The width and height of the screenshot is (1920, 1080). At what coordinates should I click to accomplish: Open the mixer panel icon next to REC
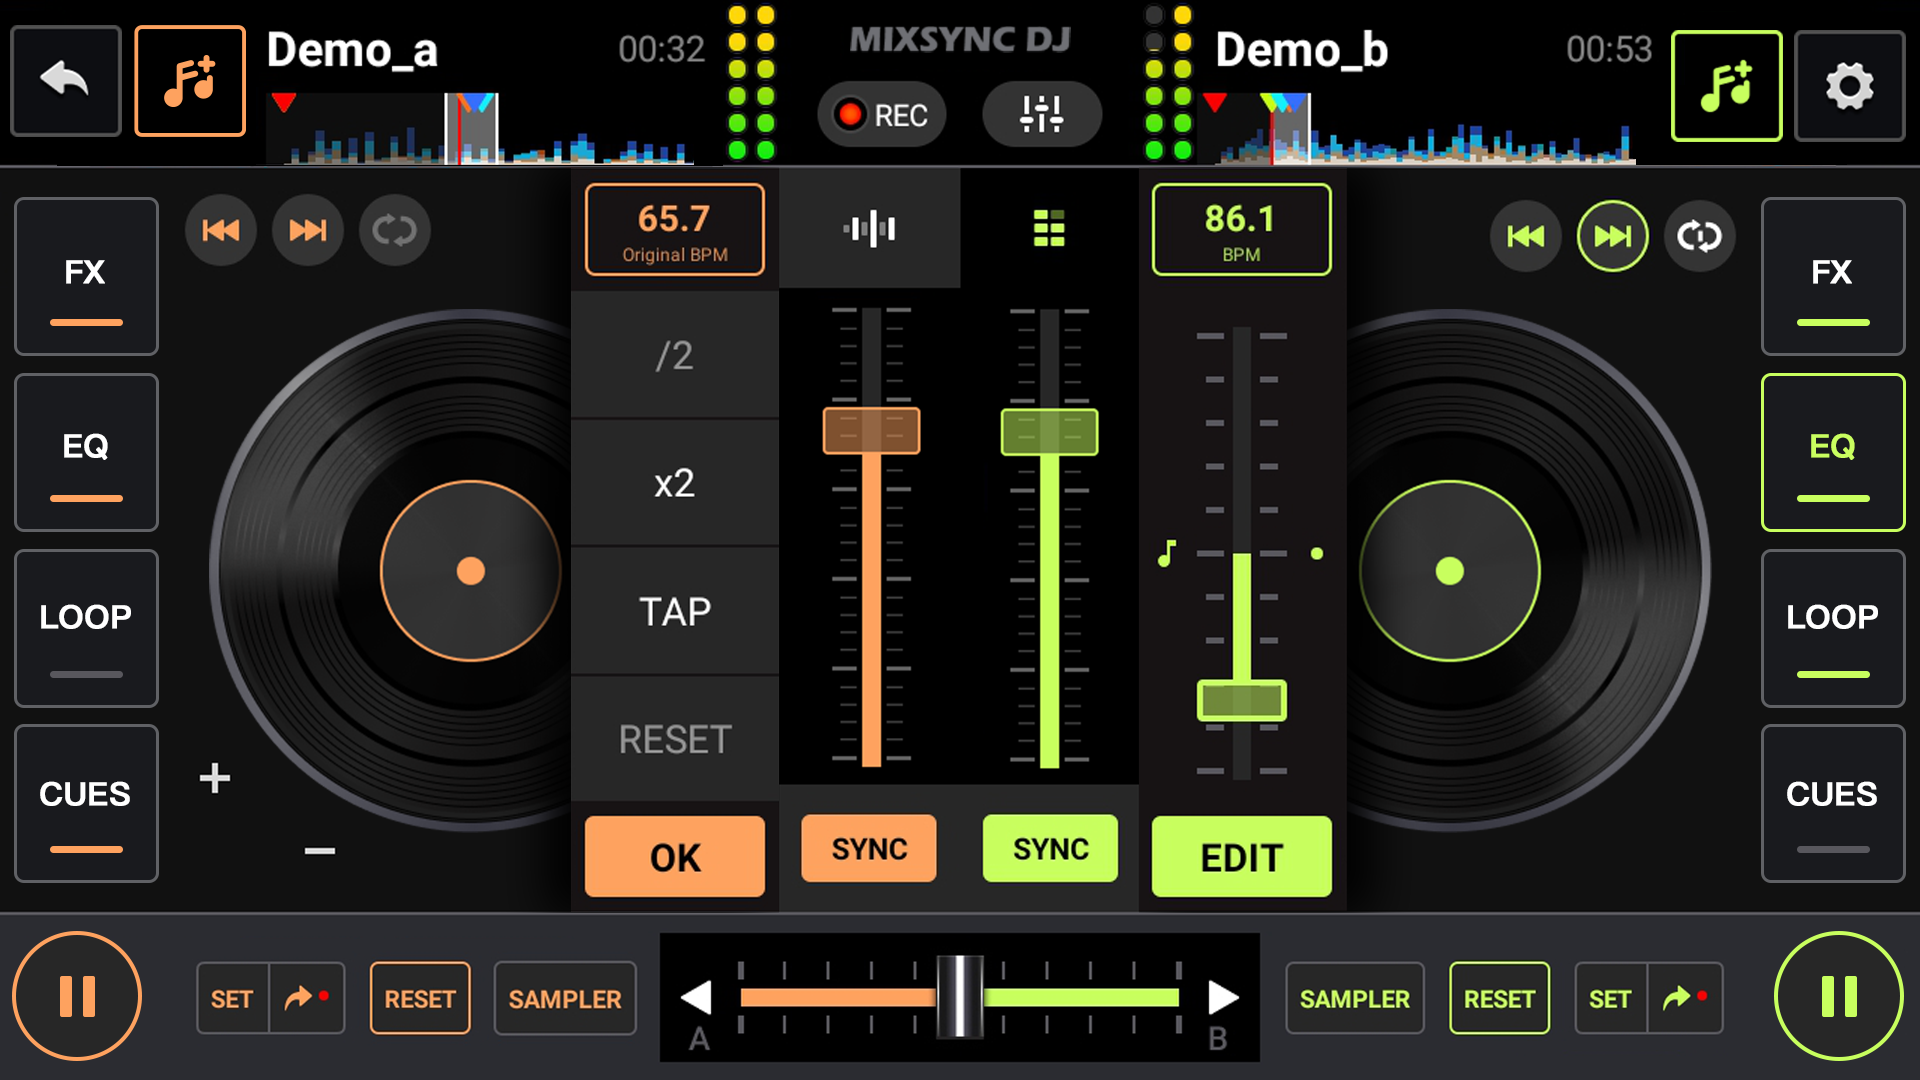pos(1041,114)
